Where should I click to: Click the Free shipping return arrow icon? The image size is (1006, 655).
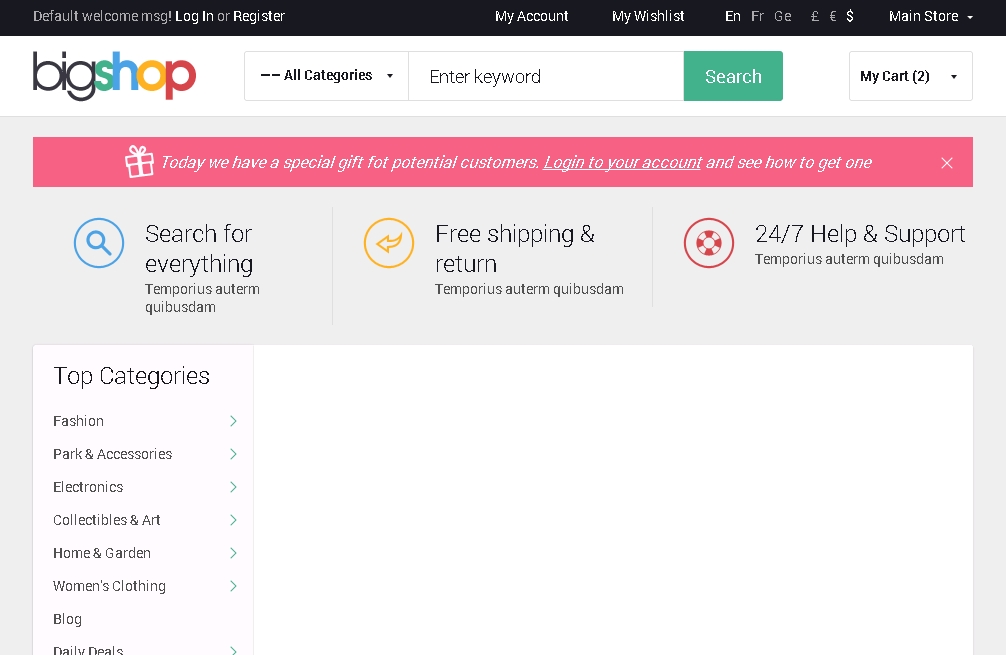(389, 243)
